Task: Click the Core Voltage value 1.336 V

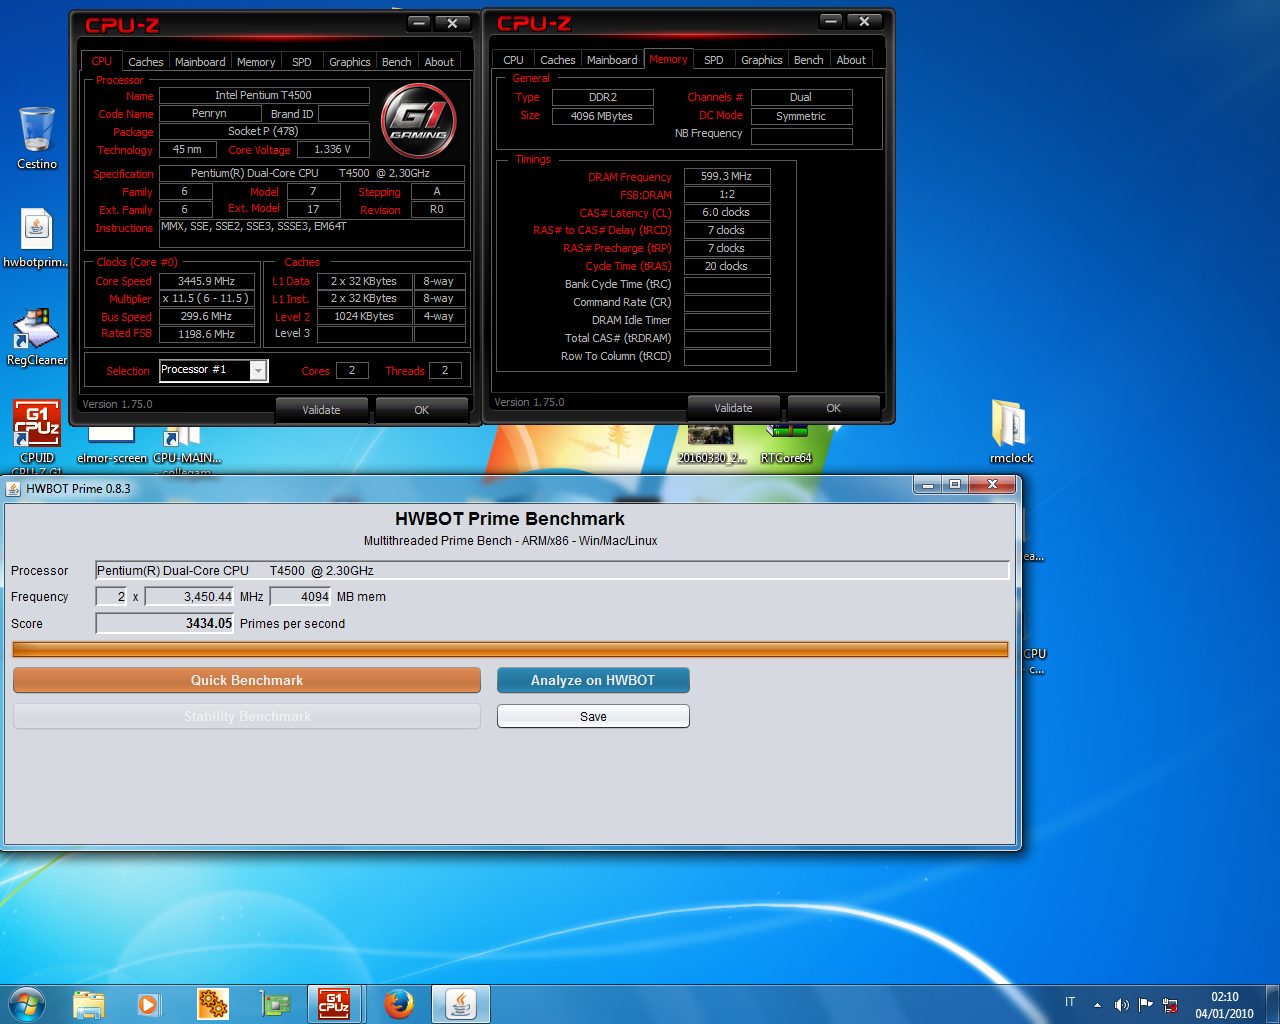Action: [x=333, y=149]
